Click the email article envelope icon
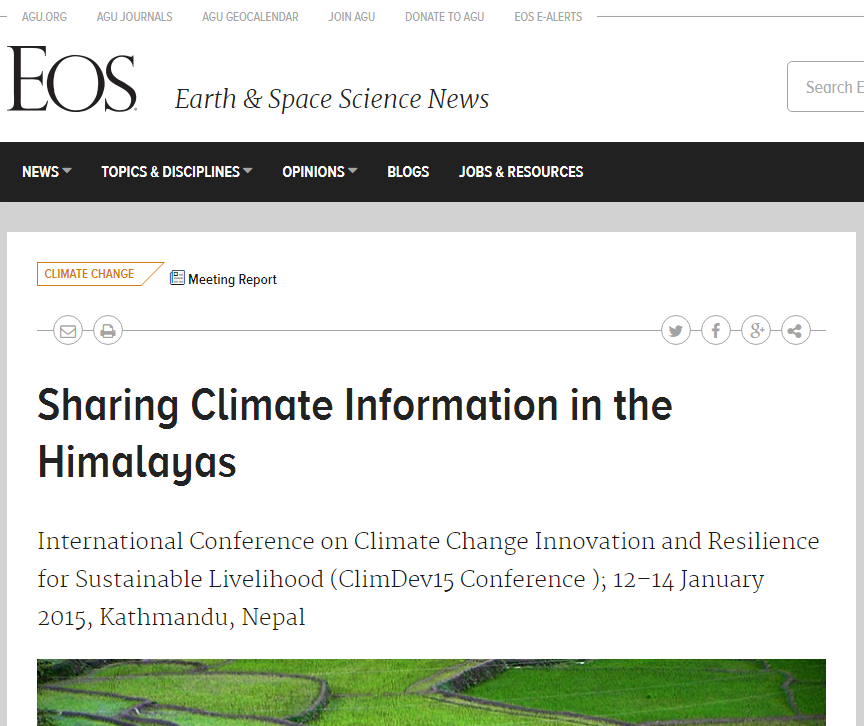Image resolution: width=864 pixels, height=726 pixels. click(x=68, y=331)
